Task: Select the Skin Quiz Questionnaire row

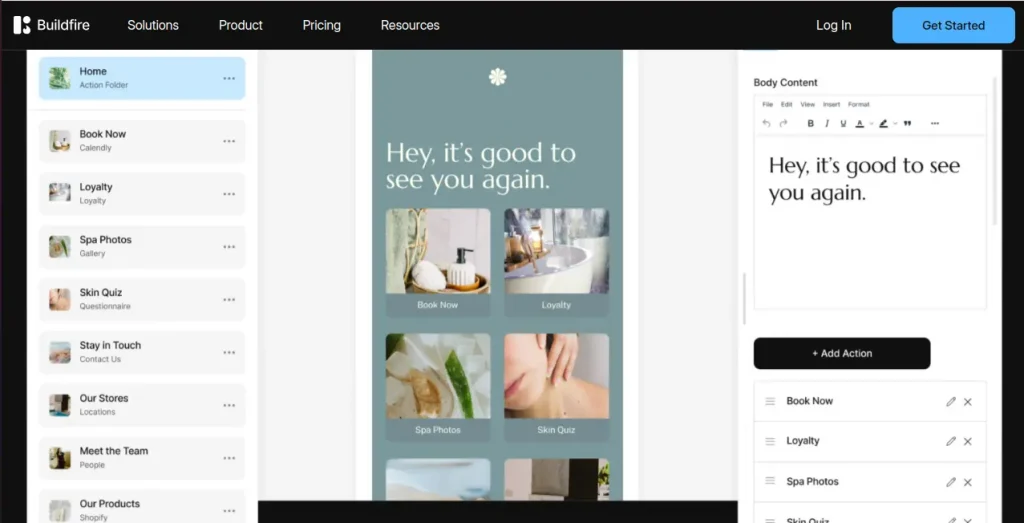Action: 142,300
